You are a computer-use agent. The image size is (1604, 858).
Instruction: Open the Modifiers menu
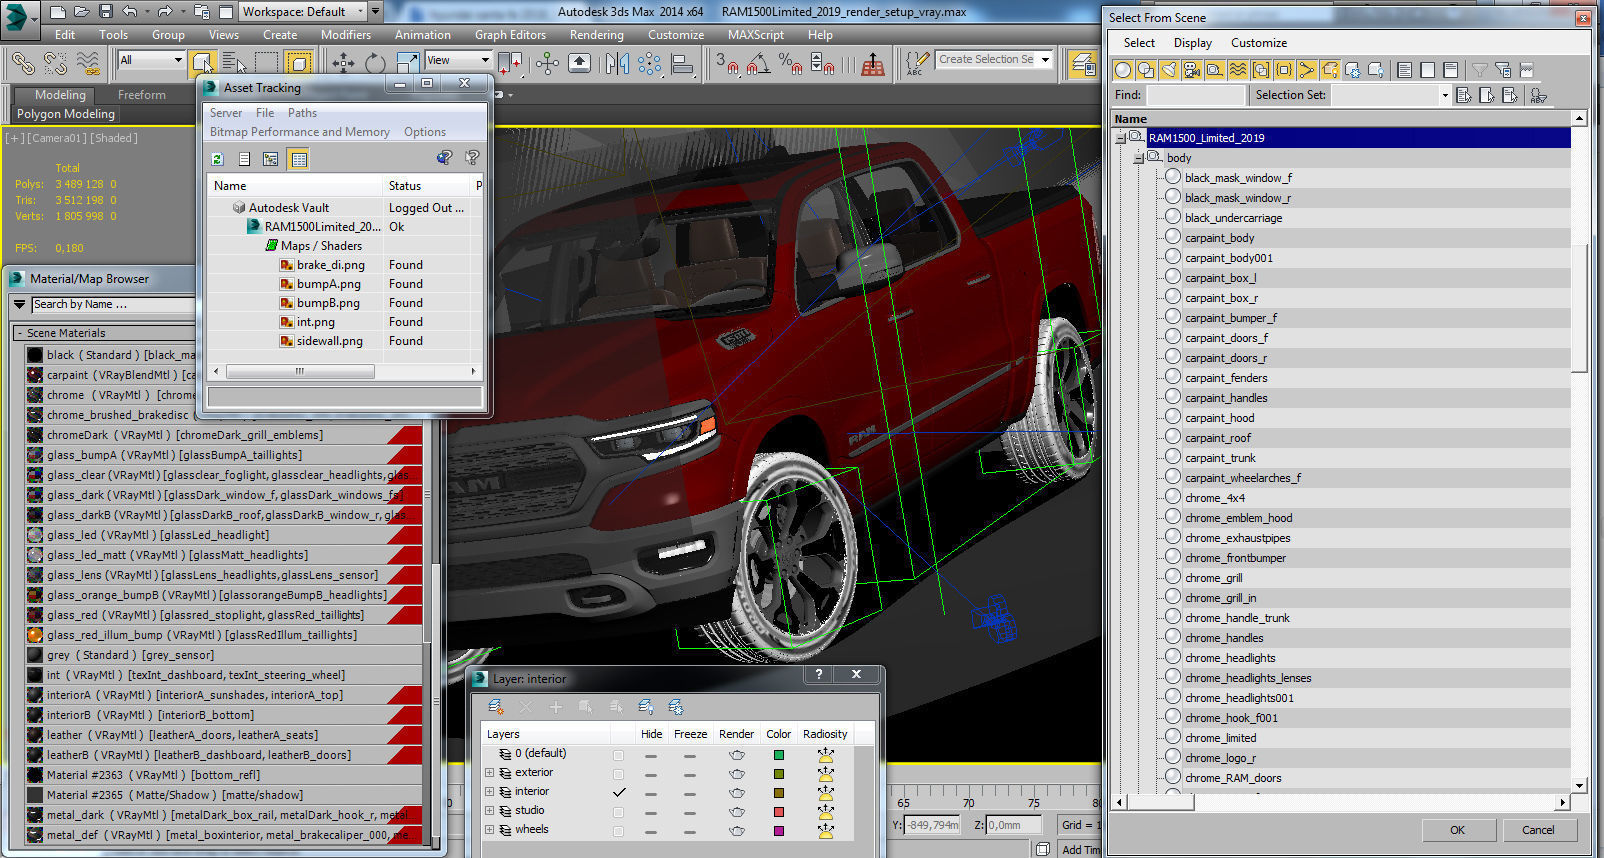tap(346, 35)
